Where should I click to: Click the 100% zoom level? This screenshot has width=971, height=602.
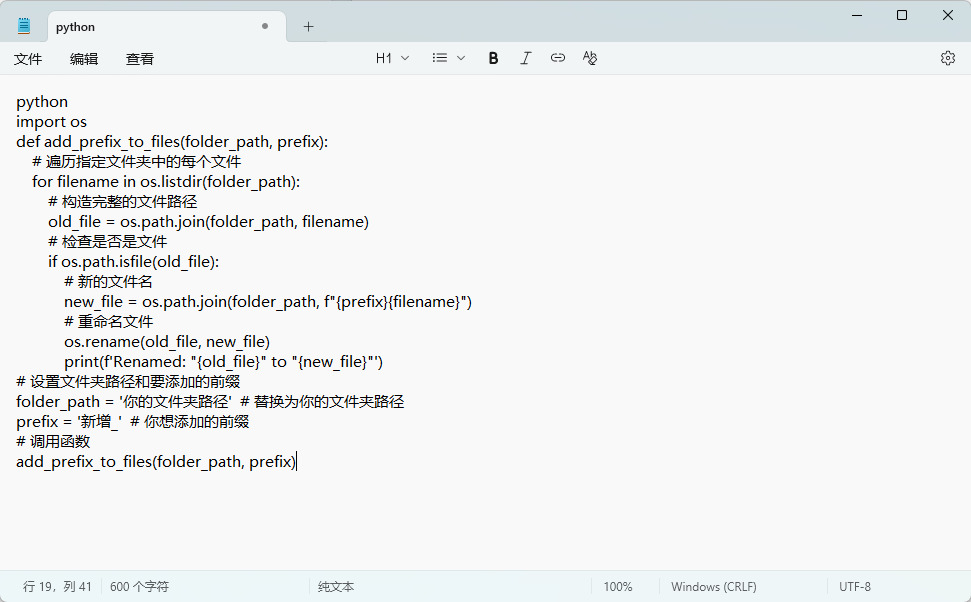pyautogui.click(x=618, y=587)
